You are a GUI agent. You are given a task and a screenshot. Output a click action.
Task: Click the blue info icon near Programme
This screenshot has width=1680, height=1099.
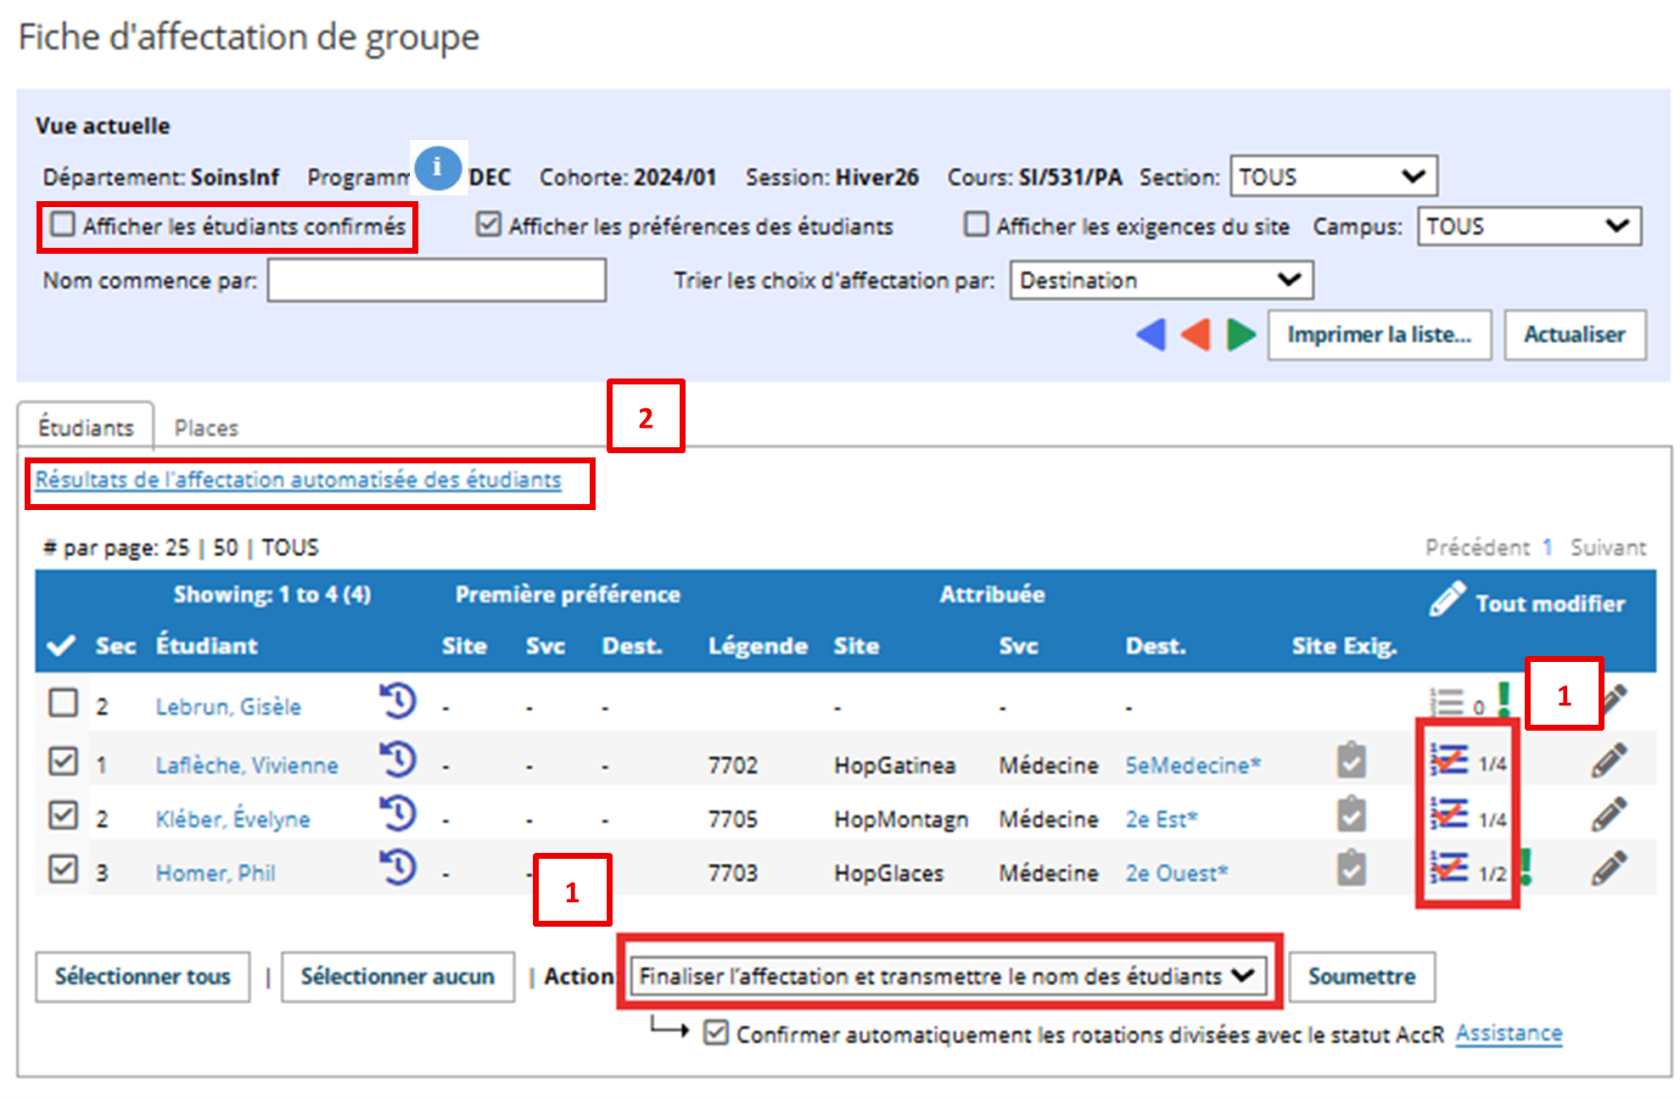pyautogui.click(x=437, y=168)
